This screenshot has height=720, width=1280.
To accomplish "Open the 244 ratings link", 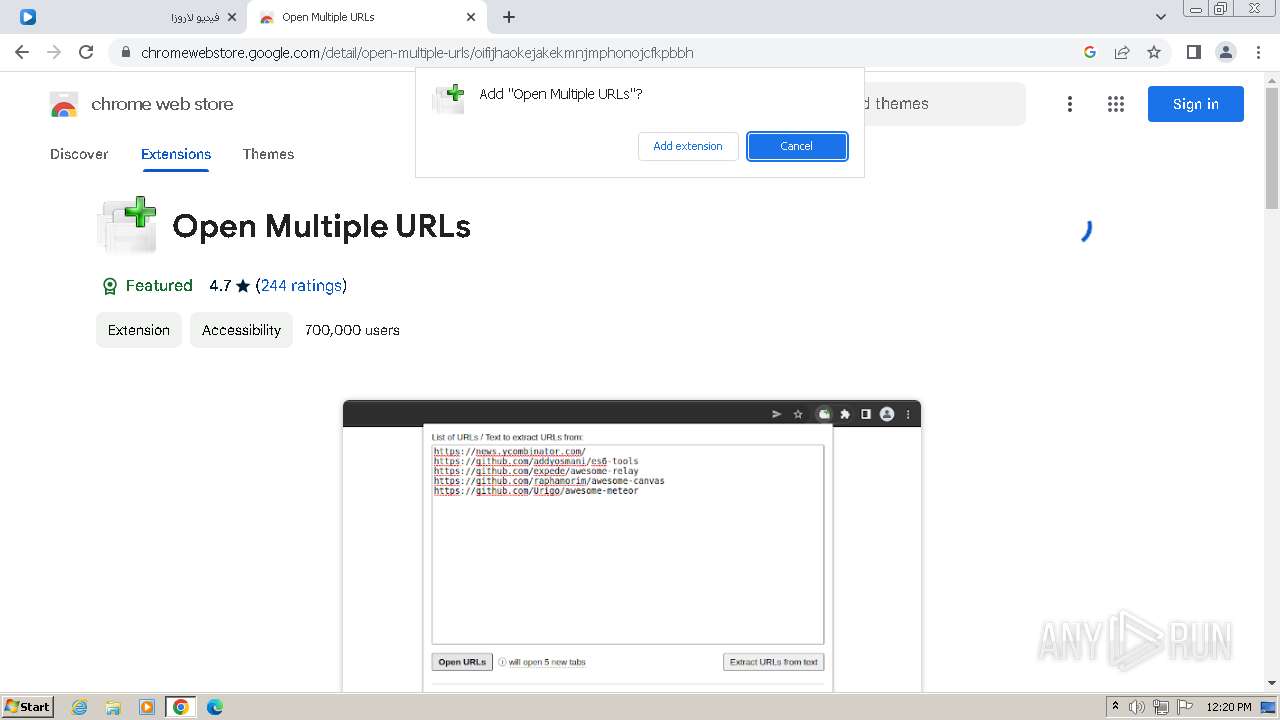I will pyautogui.click(x=301, y=286).
